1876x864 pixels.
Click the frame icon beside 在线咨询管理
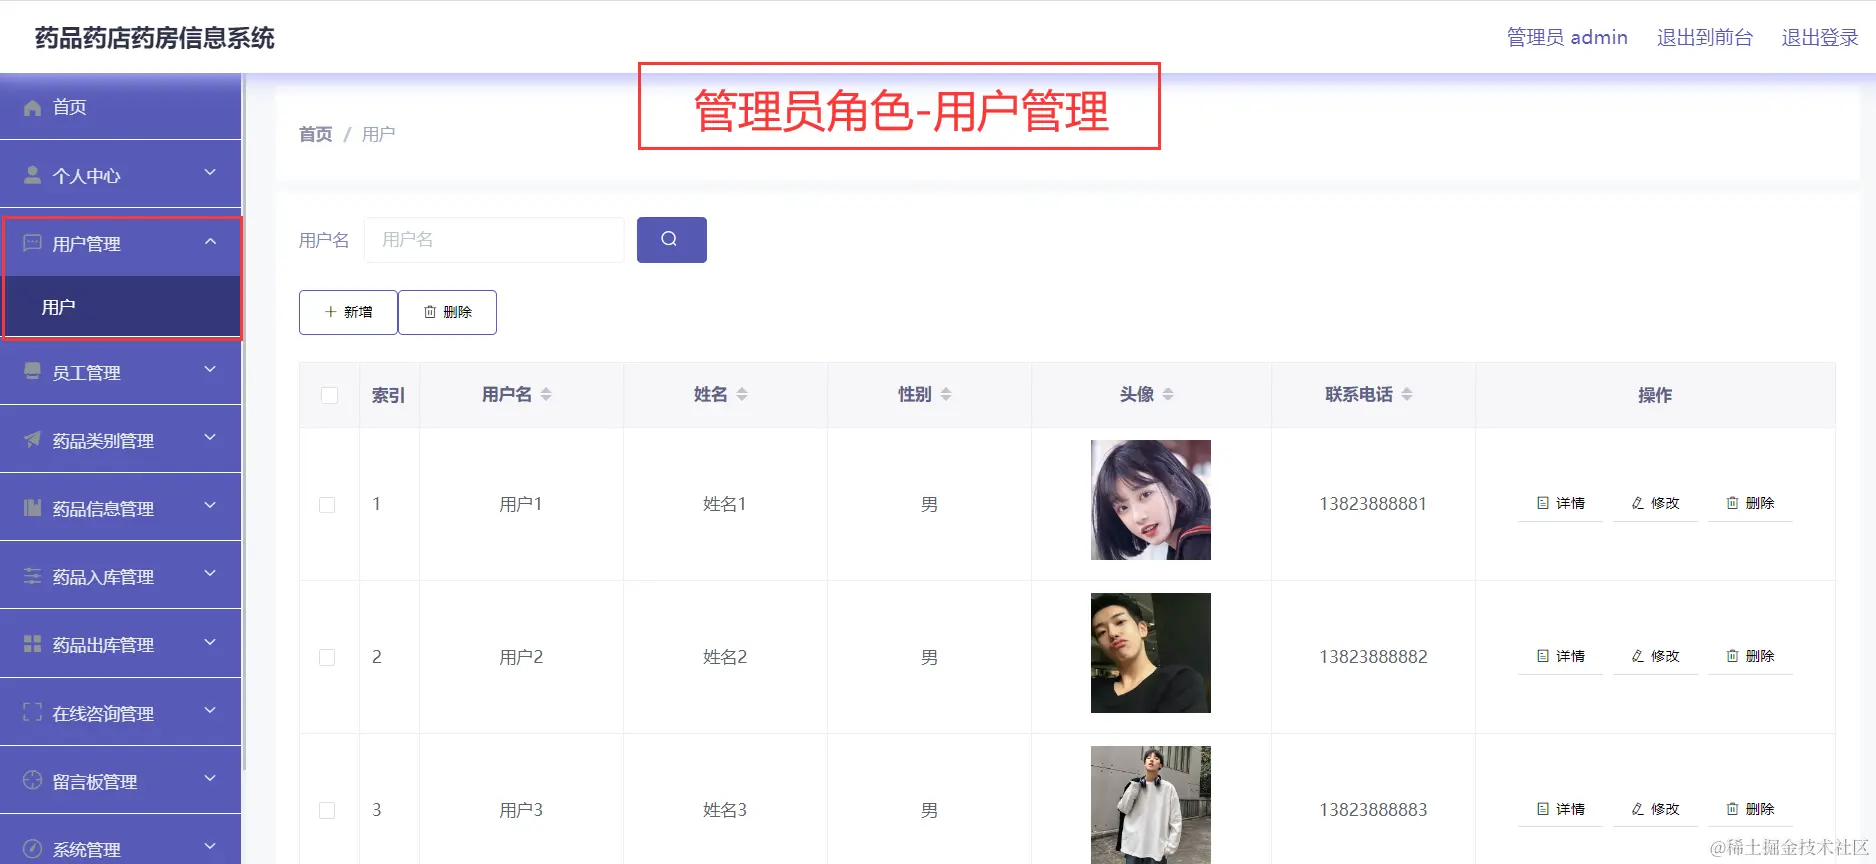point(32,713)
